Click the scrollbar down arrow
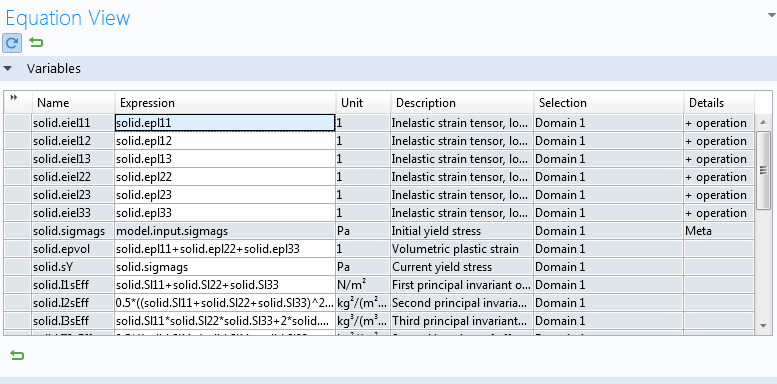Image resolution: width=777 pixels, height=384 pixels. pyautogui.click(x=763, y=326)
